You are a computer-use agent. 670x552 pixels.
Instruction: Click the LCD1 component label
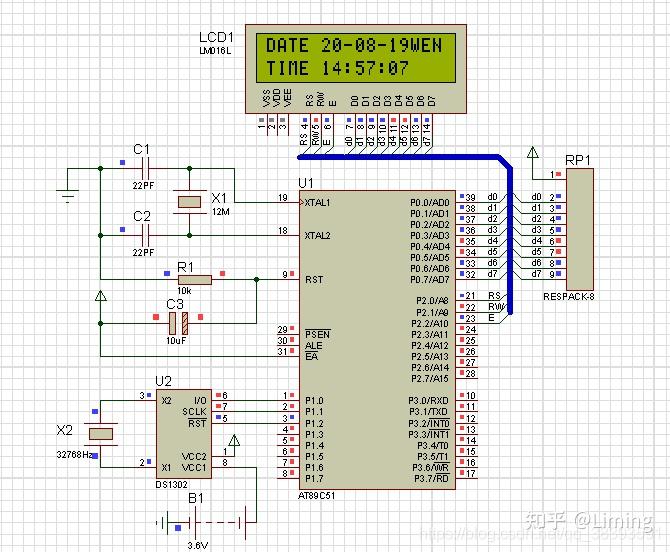tap(216, 38)
